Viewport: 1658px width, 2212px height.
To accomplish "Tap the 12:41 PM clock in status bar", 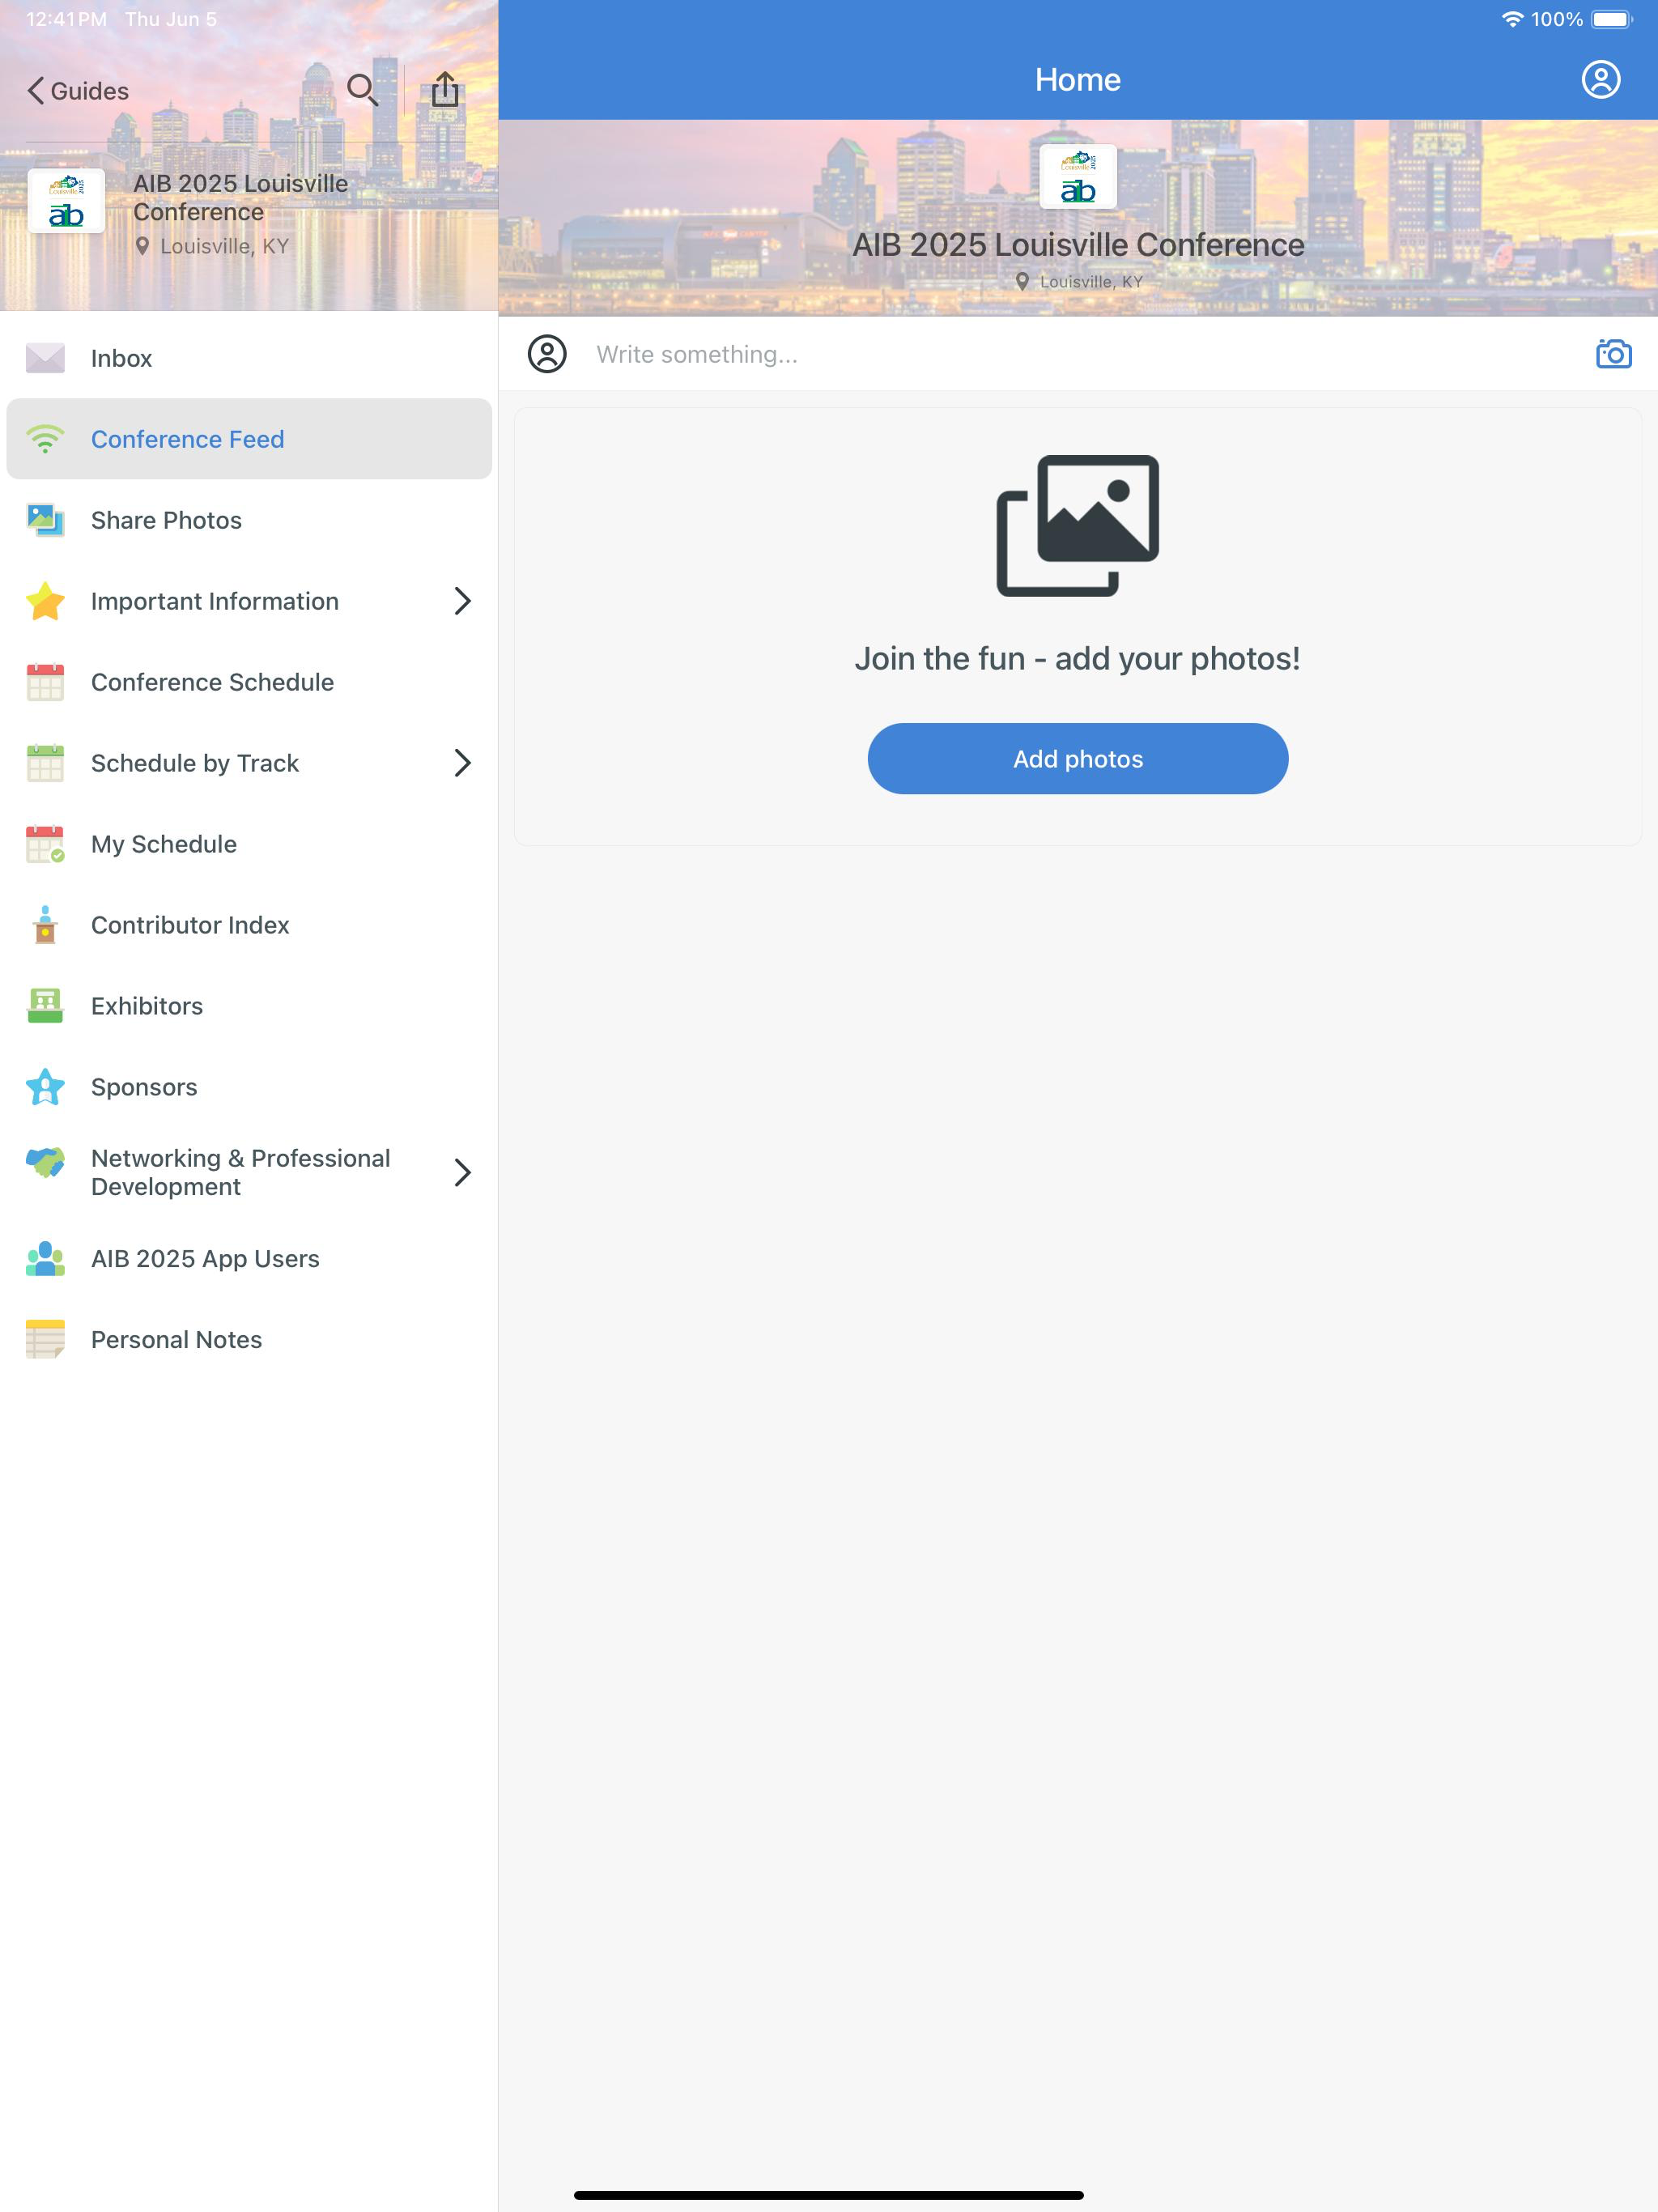I will [x=66, y=19].
